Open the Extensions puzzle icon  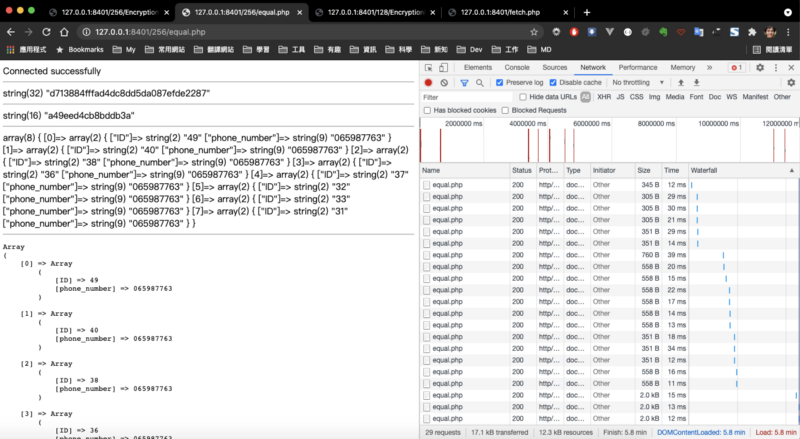pyautogui.click(x=752, y=32)
